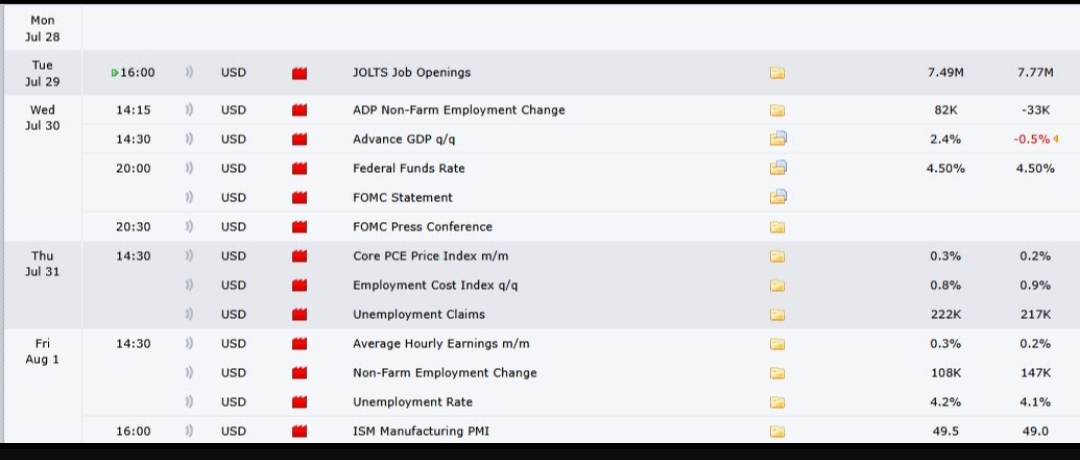
Task: Click red impact icon for Federal Funds Rate
Action: [299, 169]
